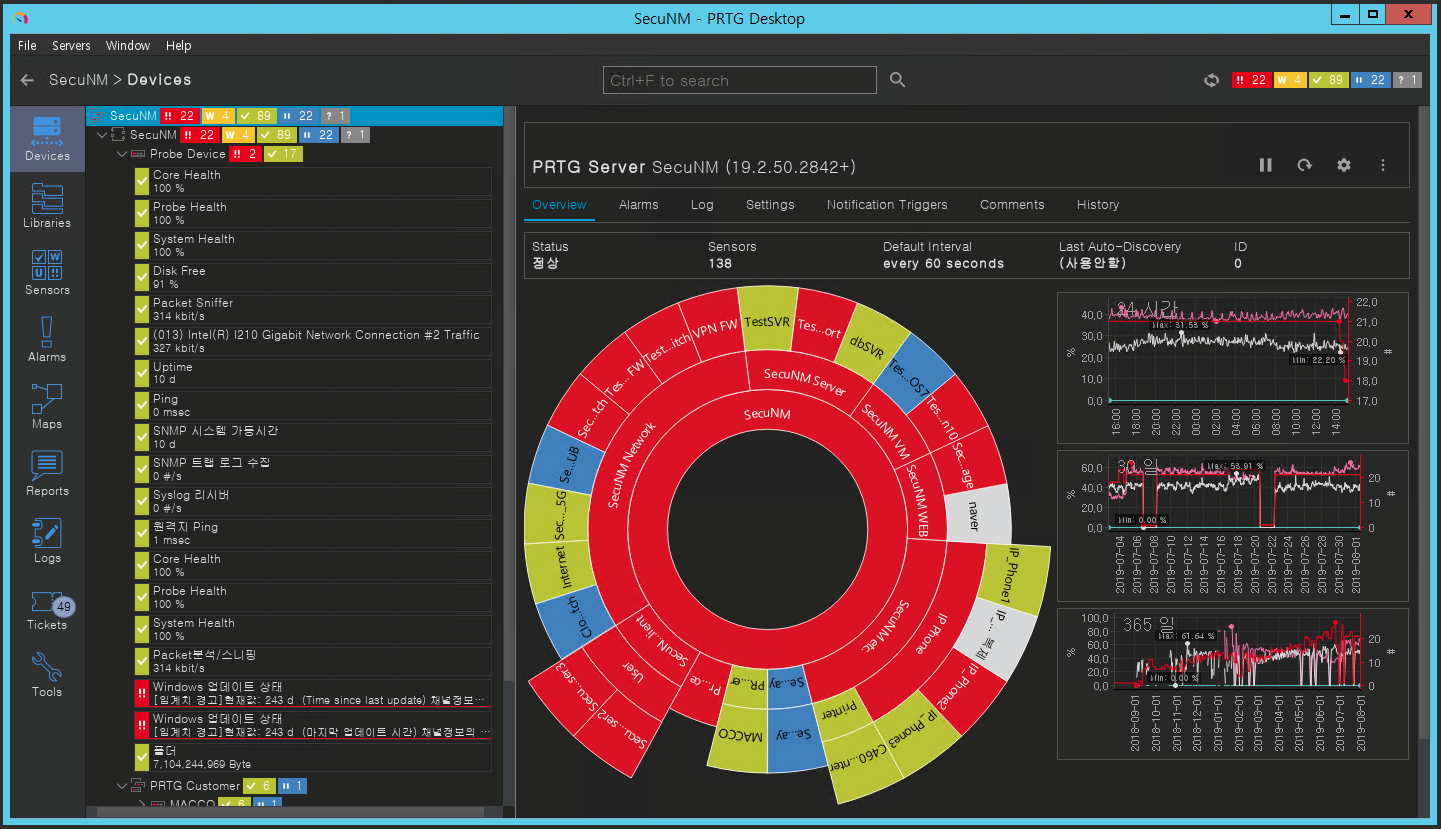Open the Maps sidebar view
Image resolution: width=1441 pixels, height=829 pixels.
click(47, 406)
